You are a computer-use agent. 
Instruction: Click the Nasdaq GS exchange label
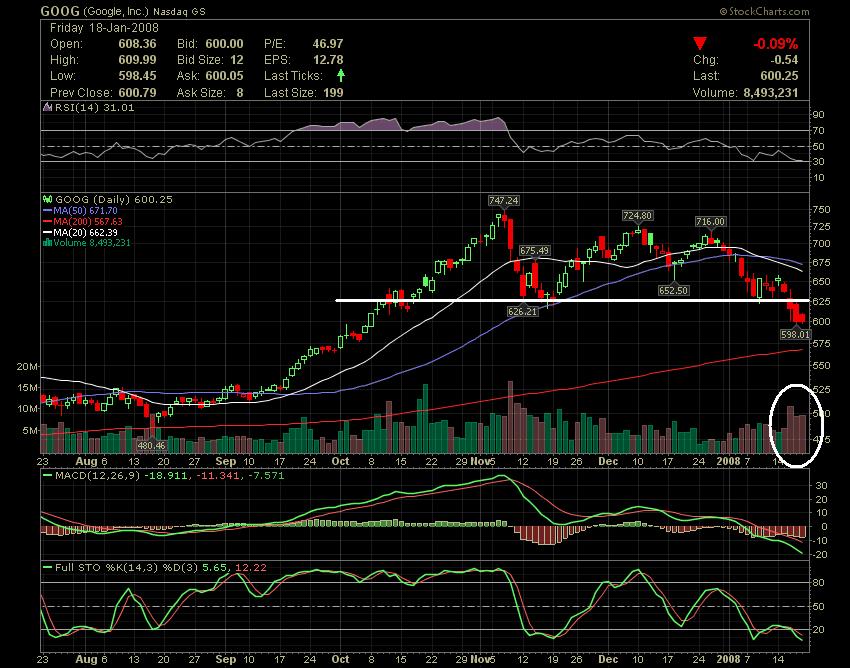[x=179, y=11]
